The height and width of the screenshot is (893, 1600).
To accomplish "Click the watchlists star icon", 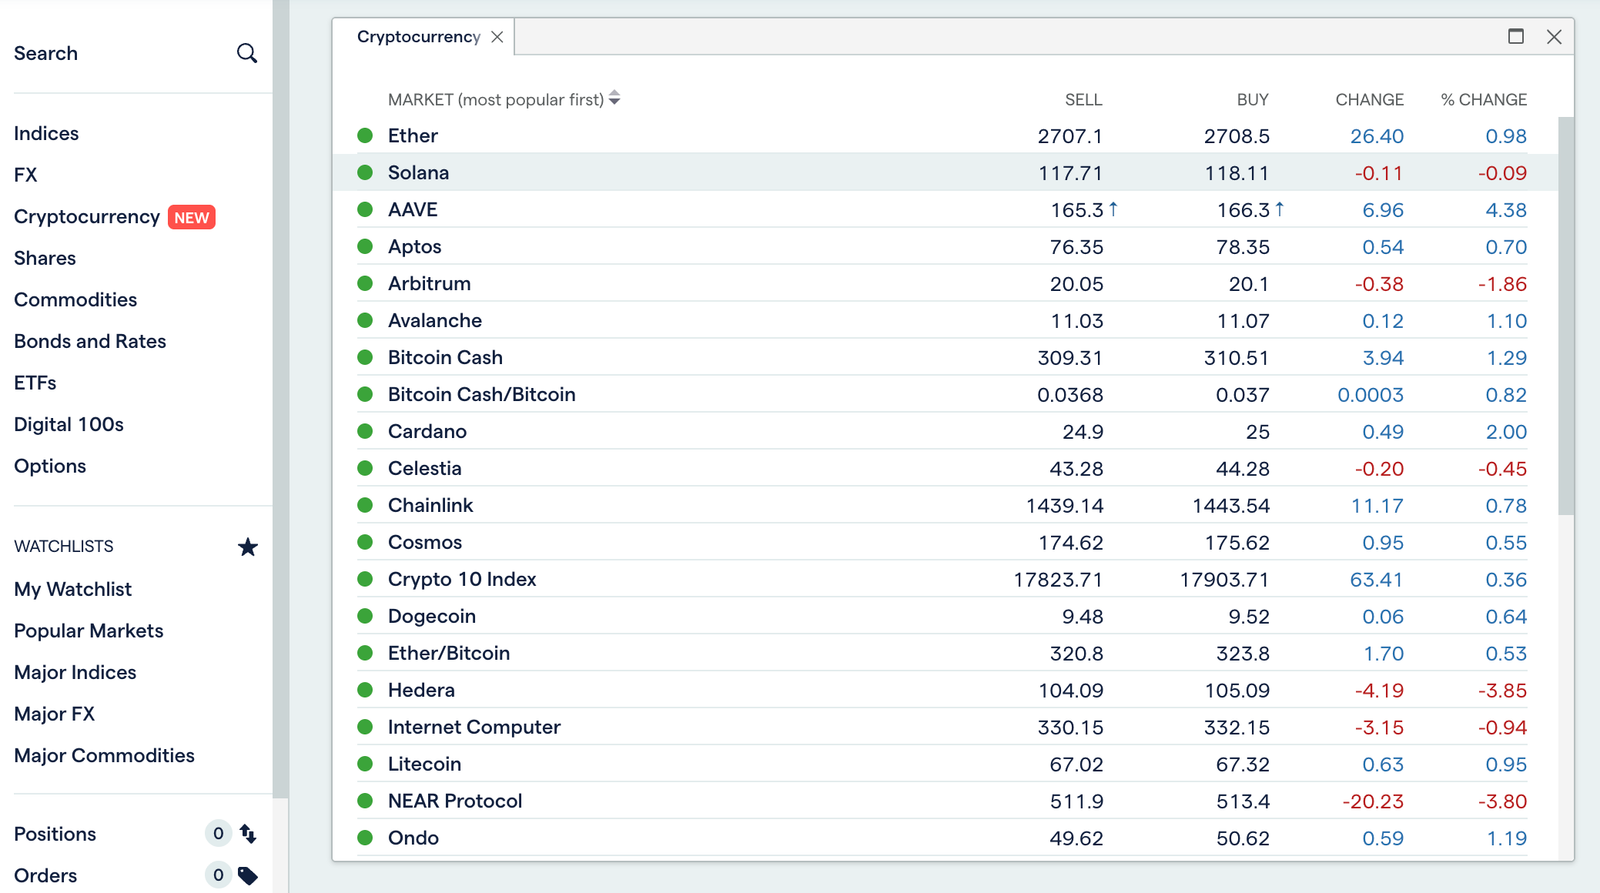I will pos(248,547).
